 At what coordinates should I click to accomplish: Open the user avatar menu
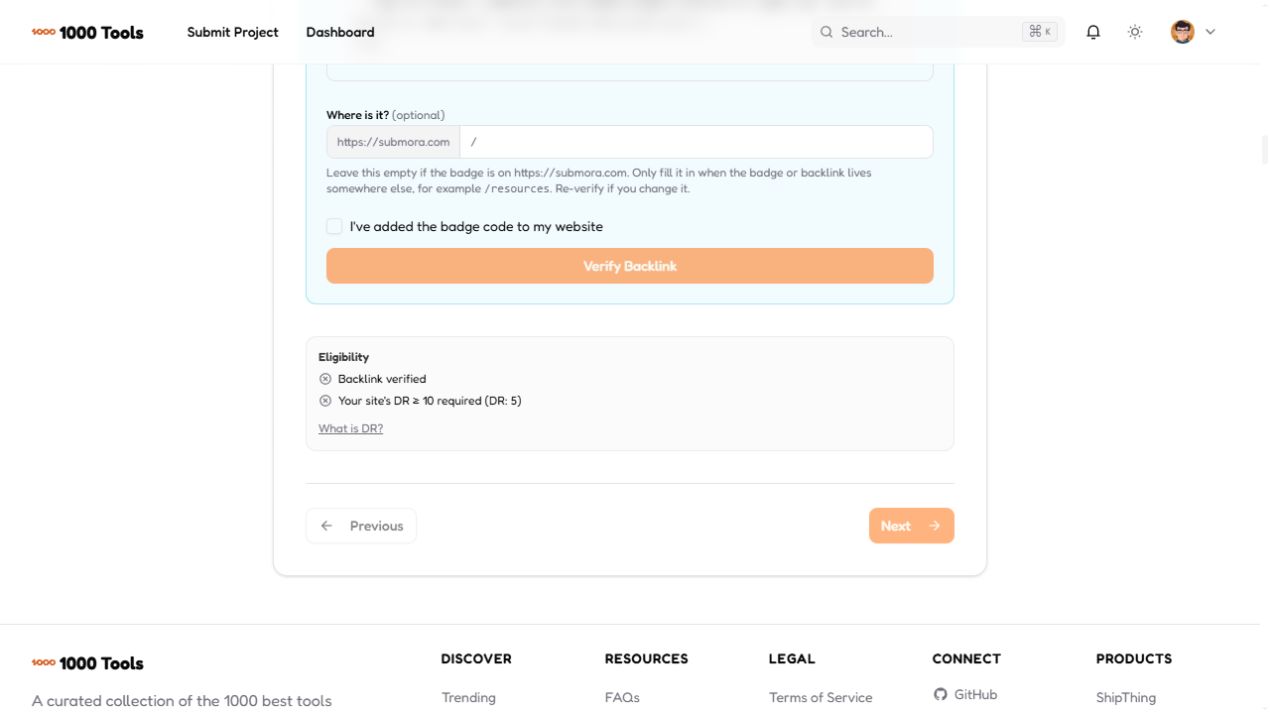(x=1183, y=32)
